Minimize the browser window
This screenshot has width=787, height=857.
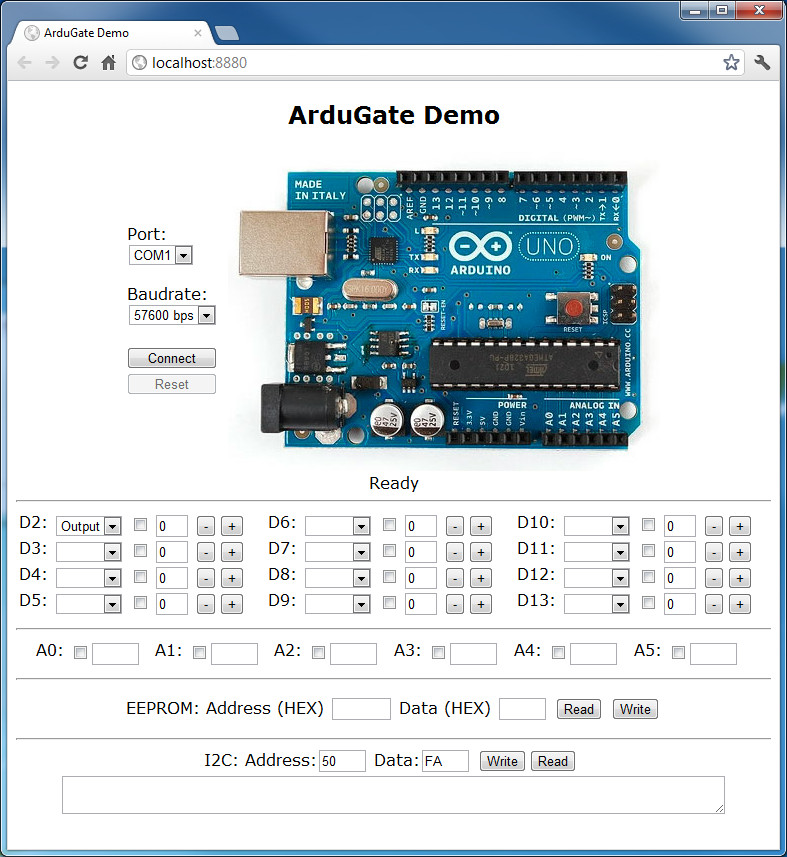695,10
